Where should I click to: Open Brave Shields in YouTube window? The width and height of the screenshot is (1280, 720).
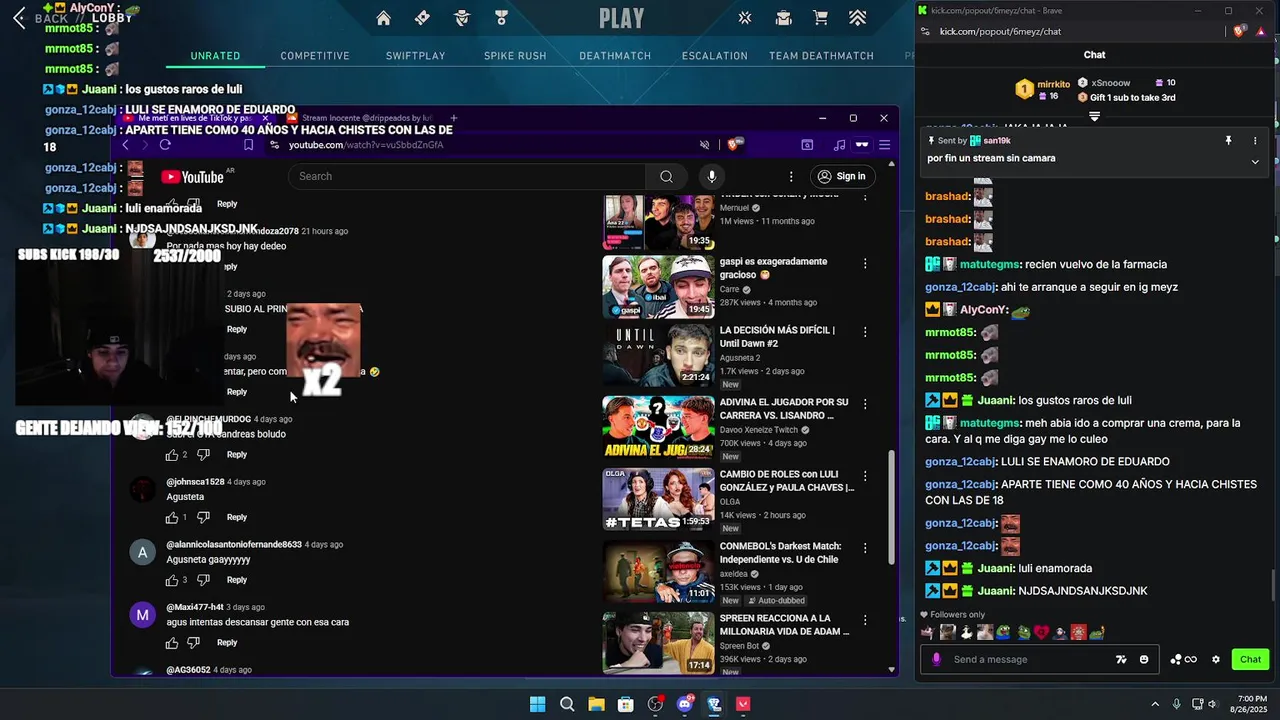735,145
